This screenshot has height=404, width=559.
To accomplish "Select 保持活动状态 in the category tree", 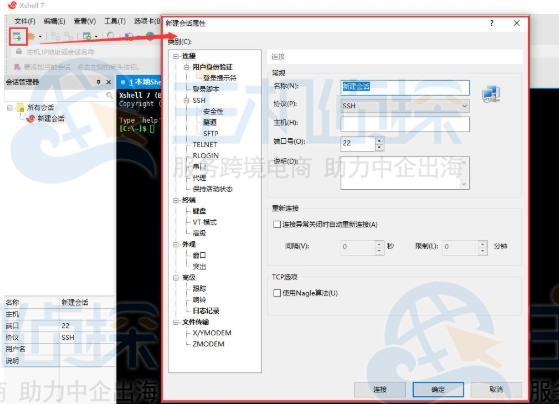I will pos(212,189).
